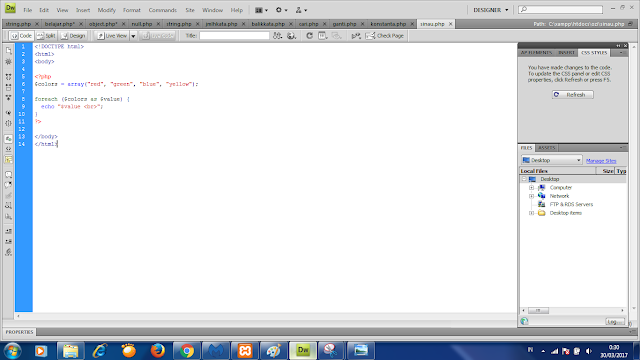640x360 pixels.
Task: Open the Commands menu
Action: click(x=162, y=10)
